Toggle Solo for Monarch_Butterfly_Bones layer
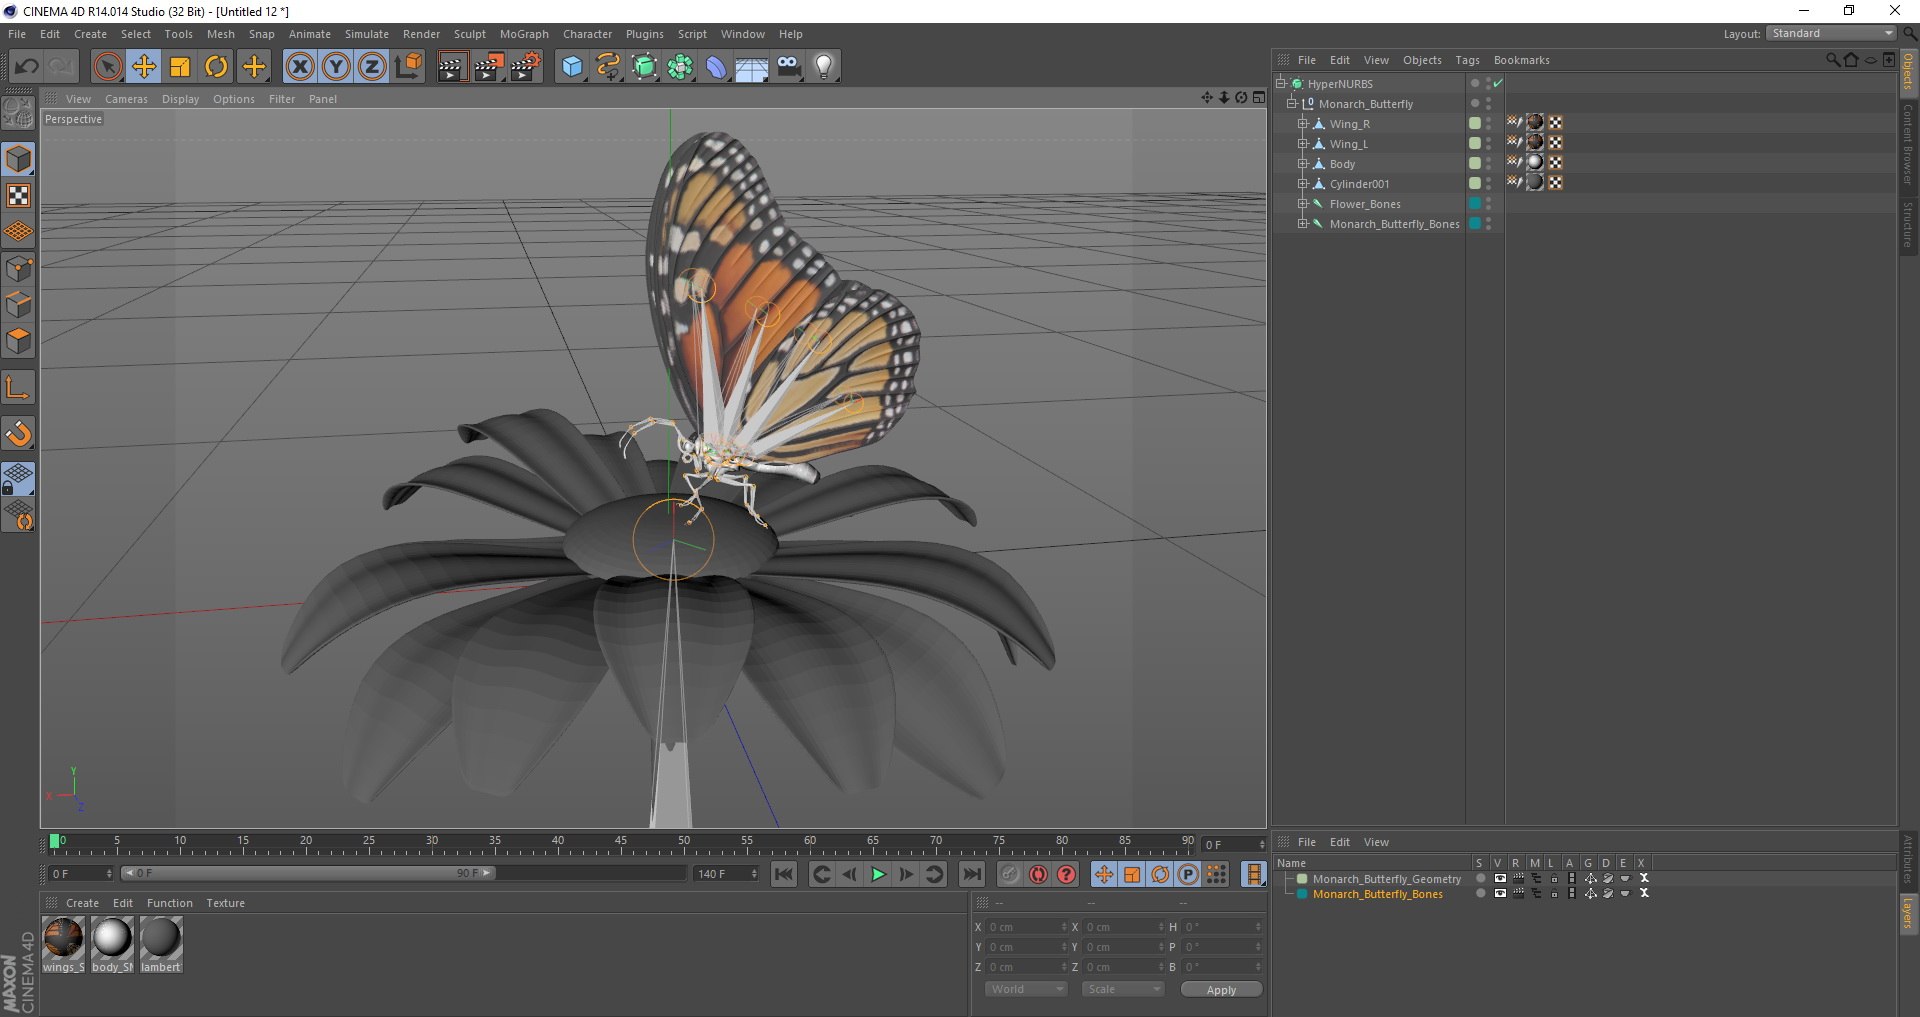The width and height of the screenshot is (1920, 1017). pyautogui.click(x=1481, y=894)
